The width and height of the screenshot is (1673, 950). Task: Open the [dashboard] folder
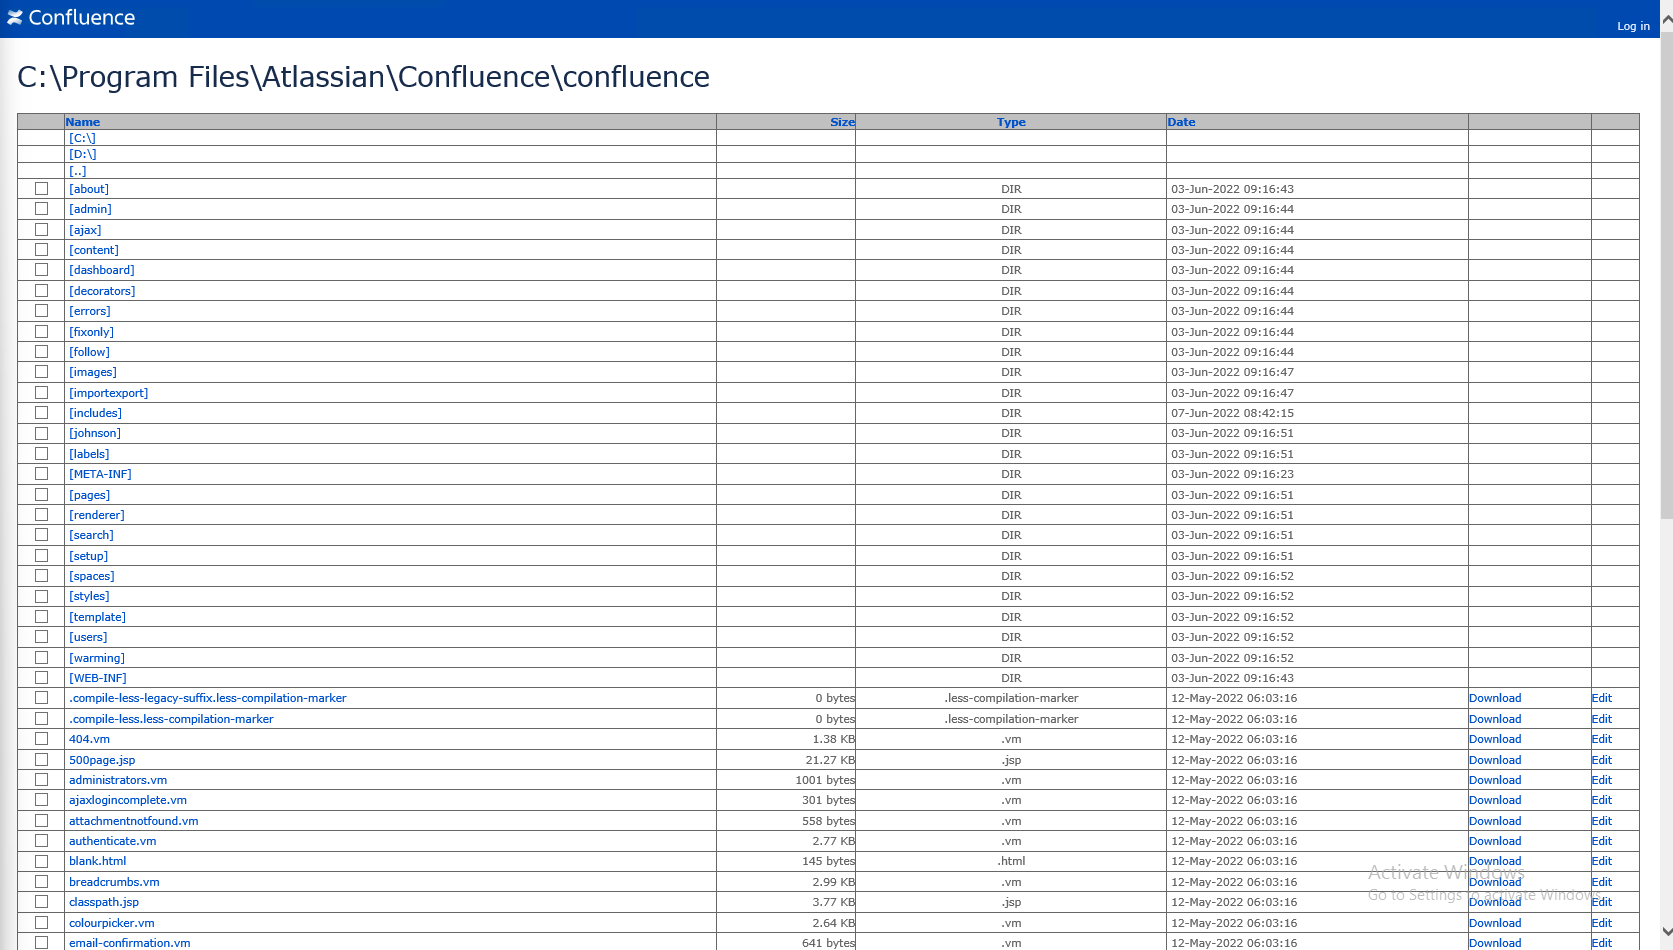coord(101,270)
